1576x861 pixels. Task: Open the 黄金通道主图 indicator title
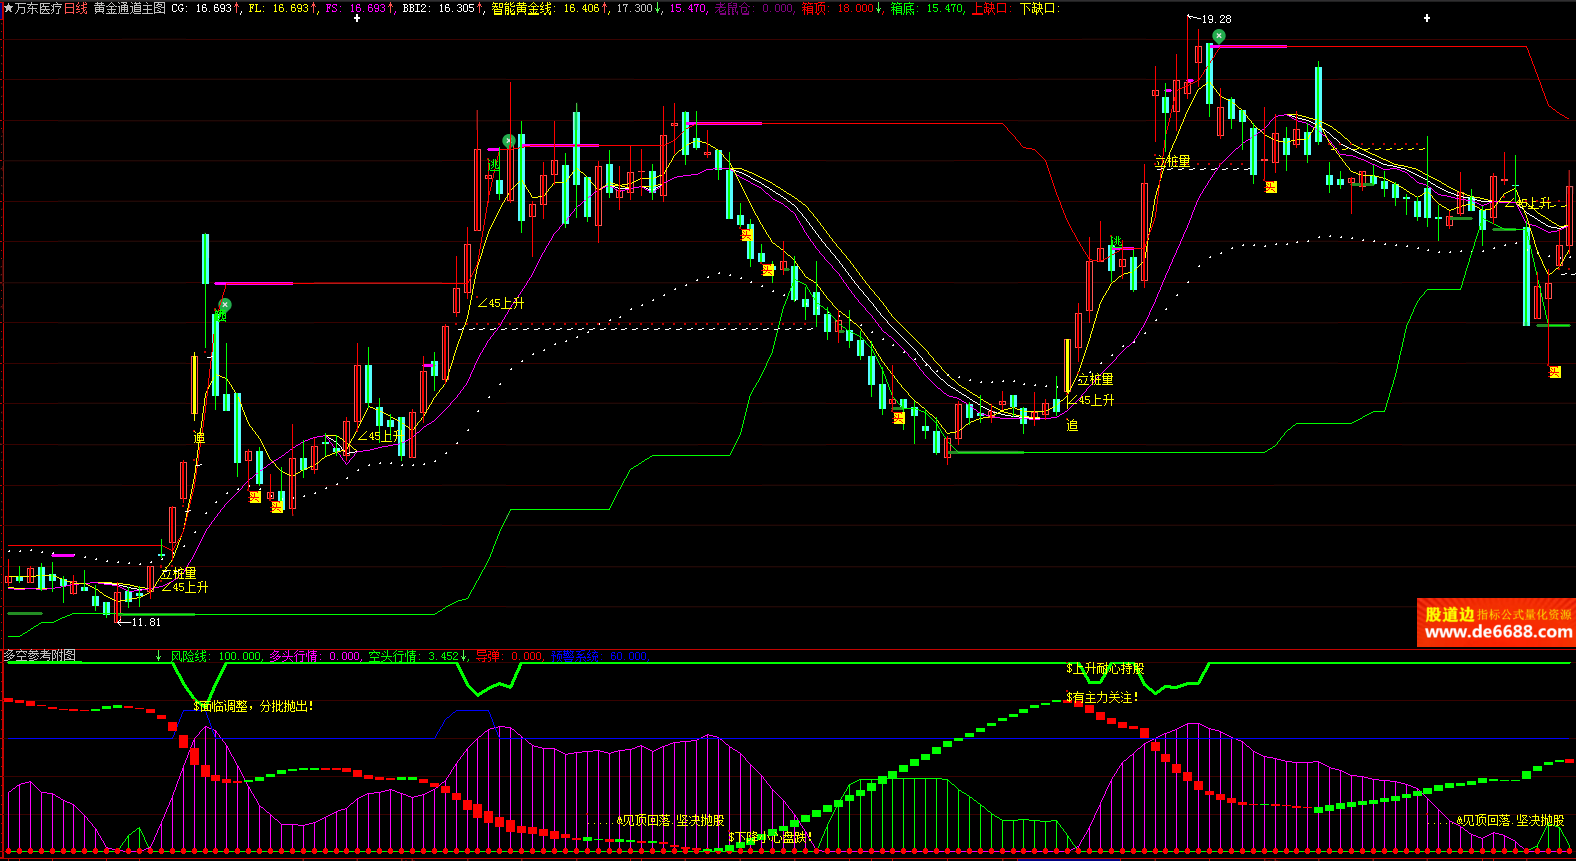click(130, 8)
